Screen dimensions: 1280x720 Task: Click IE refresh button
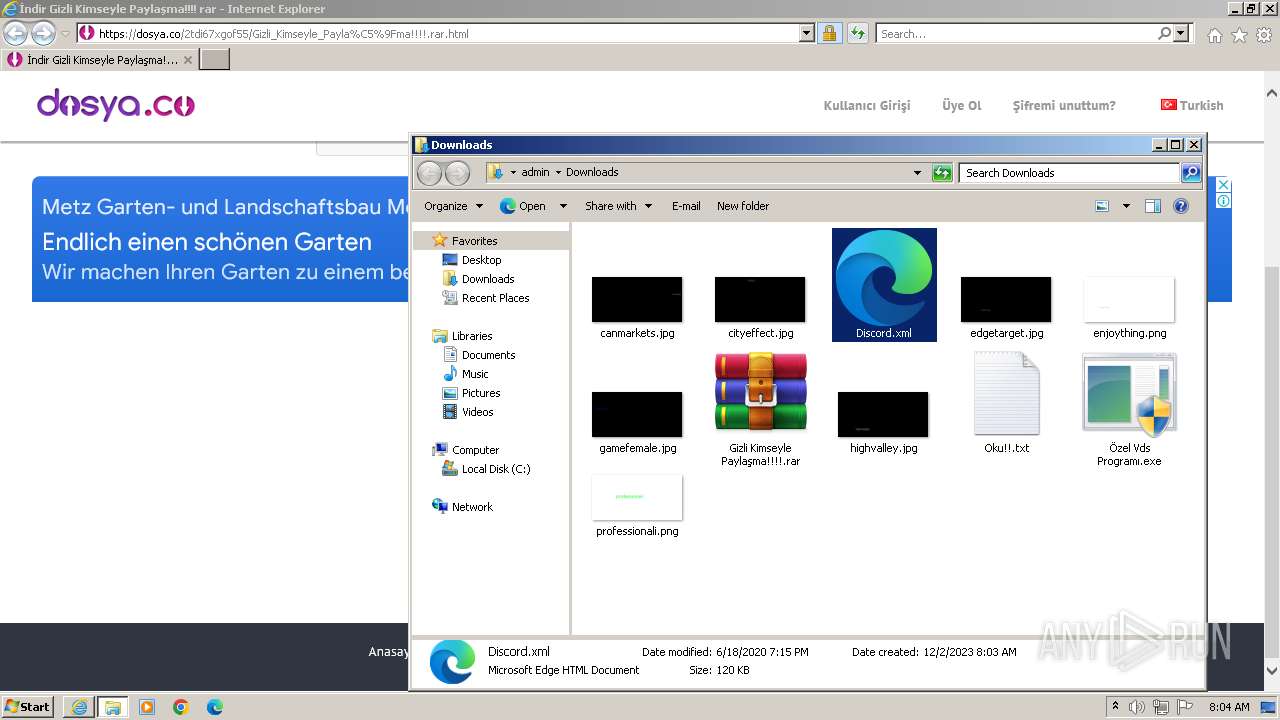[x=857, y=33]
